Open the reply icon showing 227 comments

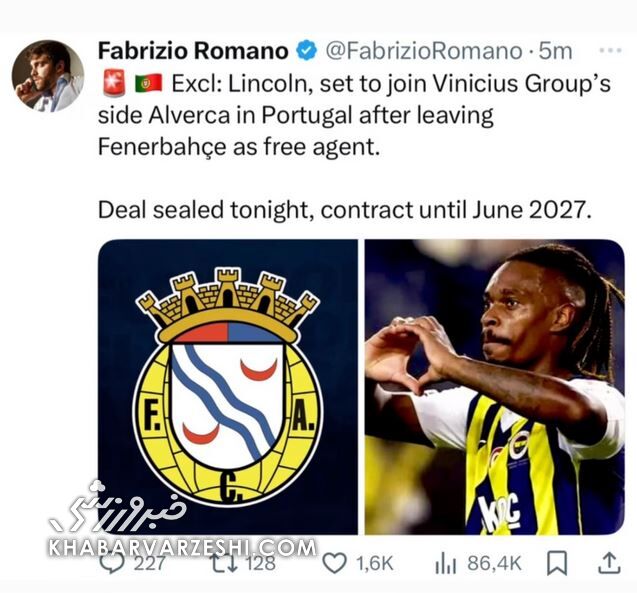[x=113, y=564]
